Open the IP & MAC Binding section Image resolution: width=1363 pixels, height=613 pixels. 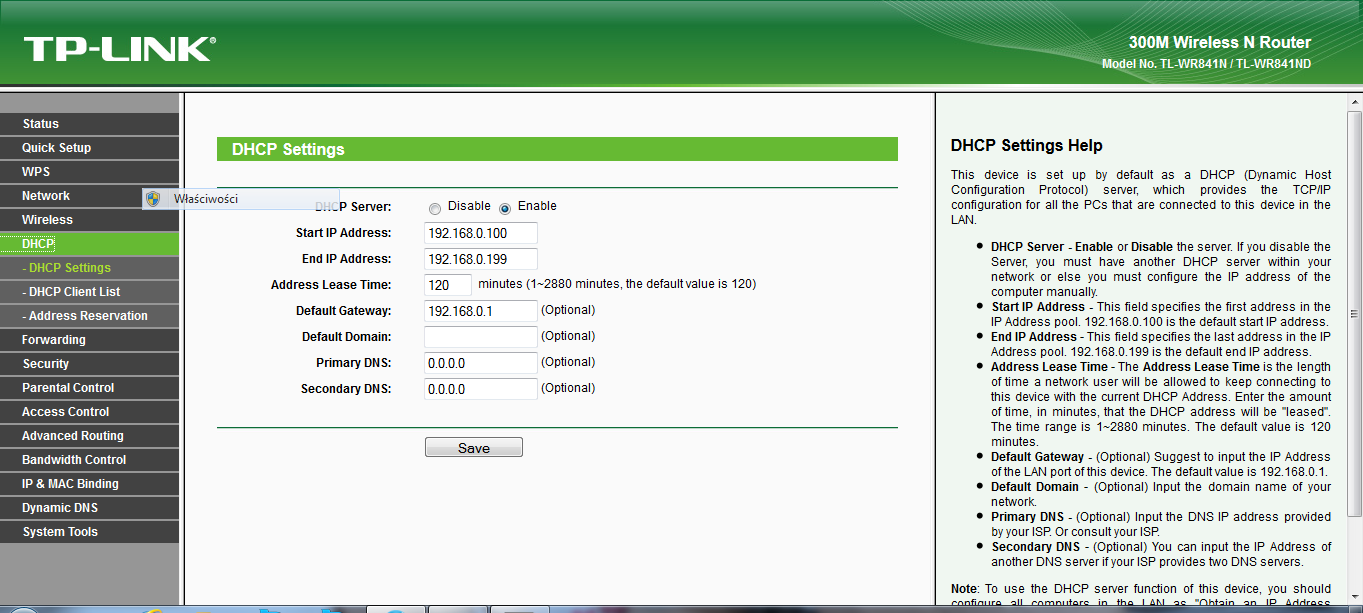click(x=70, y=484)
